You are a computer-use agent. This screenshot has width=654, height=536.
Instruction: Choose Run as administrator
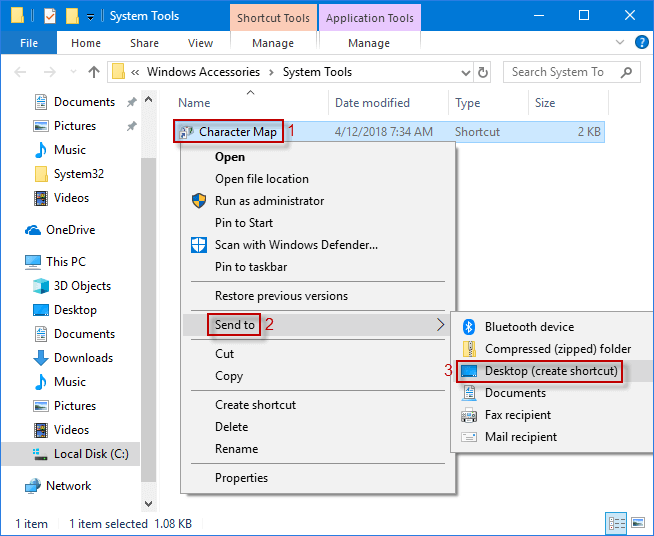coord(318,201)
